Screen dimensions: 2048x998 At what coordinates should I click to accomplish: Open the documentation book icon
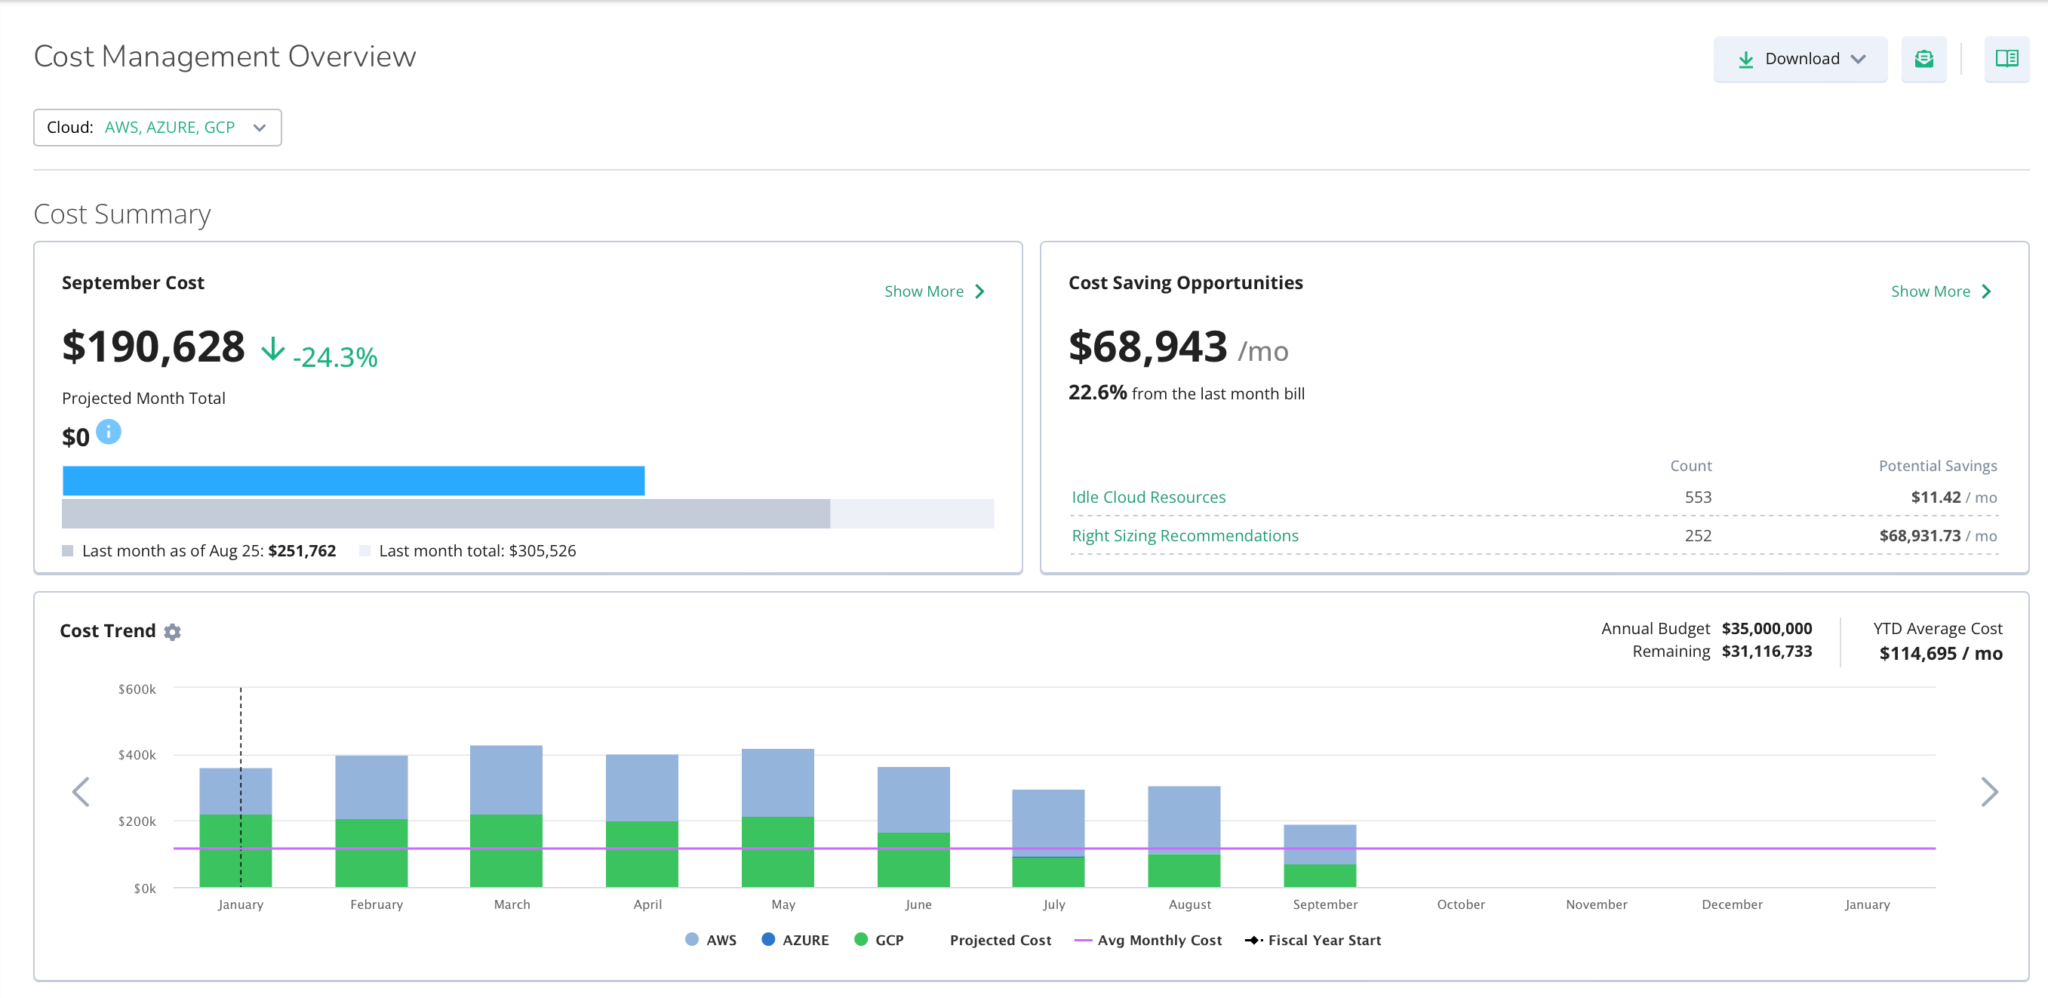(x=2007, y=59)
